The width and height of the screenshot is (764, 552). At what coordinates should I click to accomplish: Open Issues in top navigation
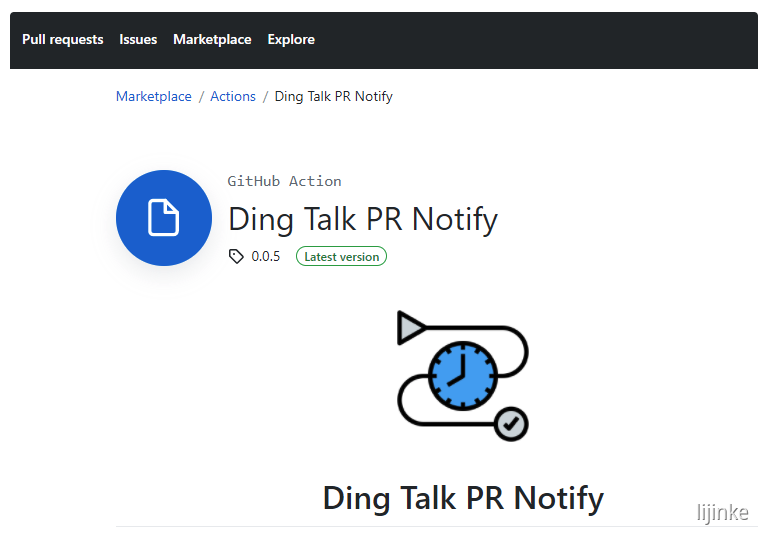point(138,39)
